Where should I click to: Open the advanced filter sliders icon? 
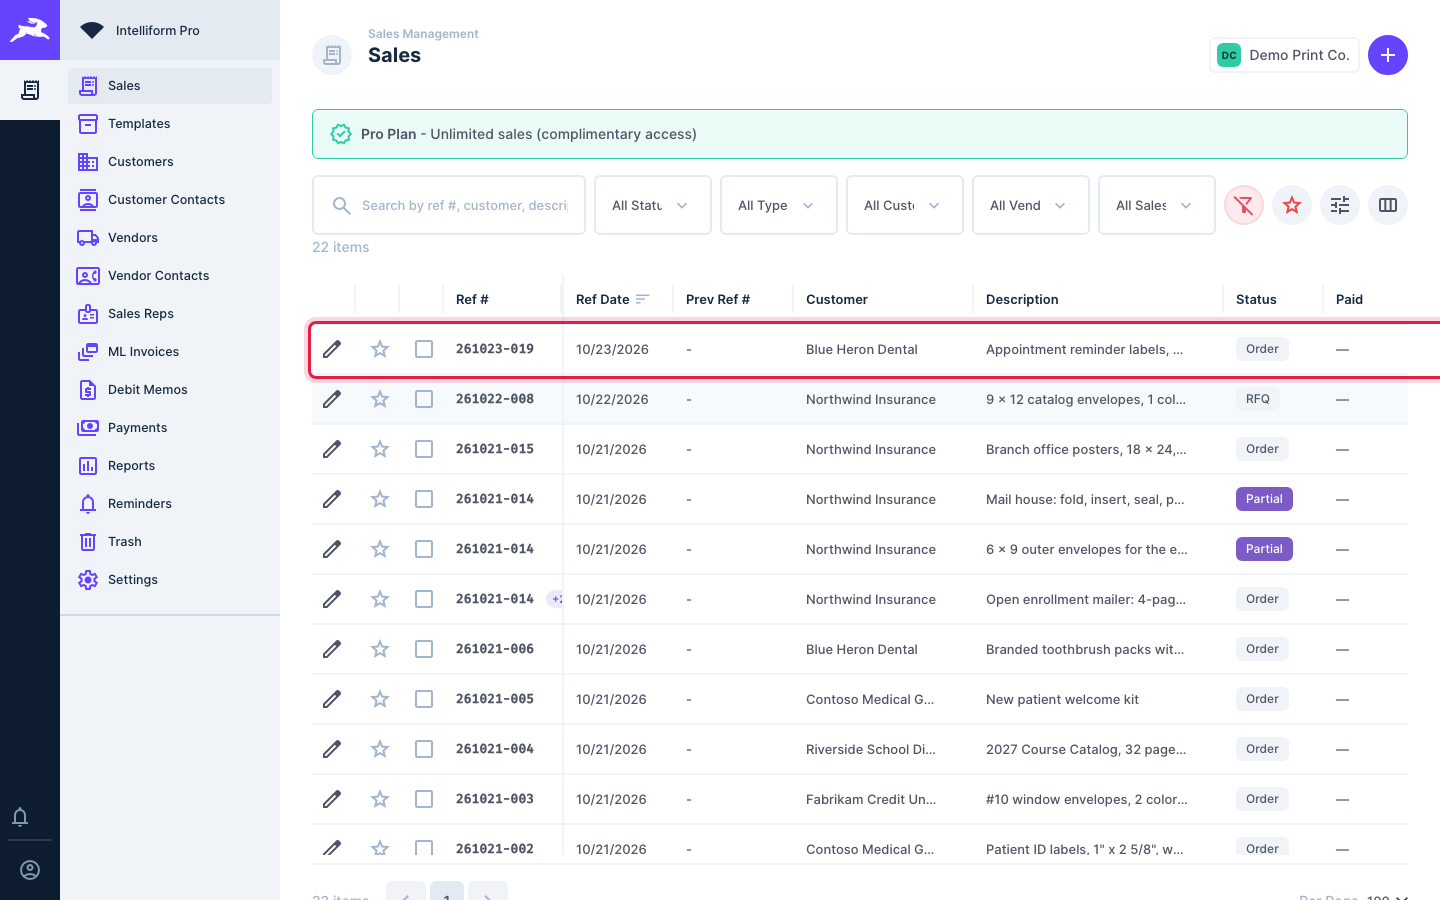1340,205
